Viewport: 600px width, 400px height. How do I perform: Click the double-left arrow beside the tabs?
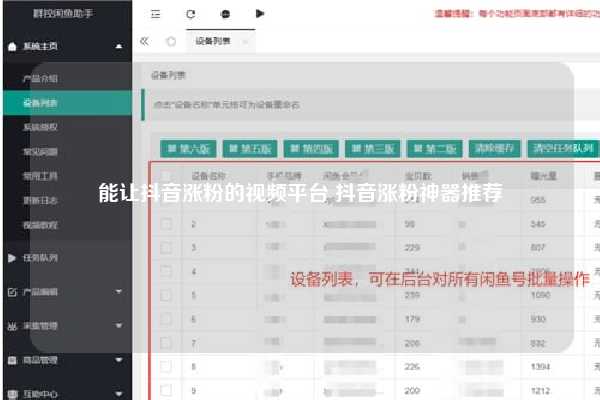tap(144, 41)
